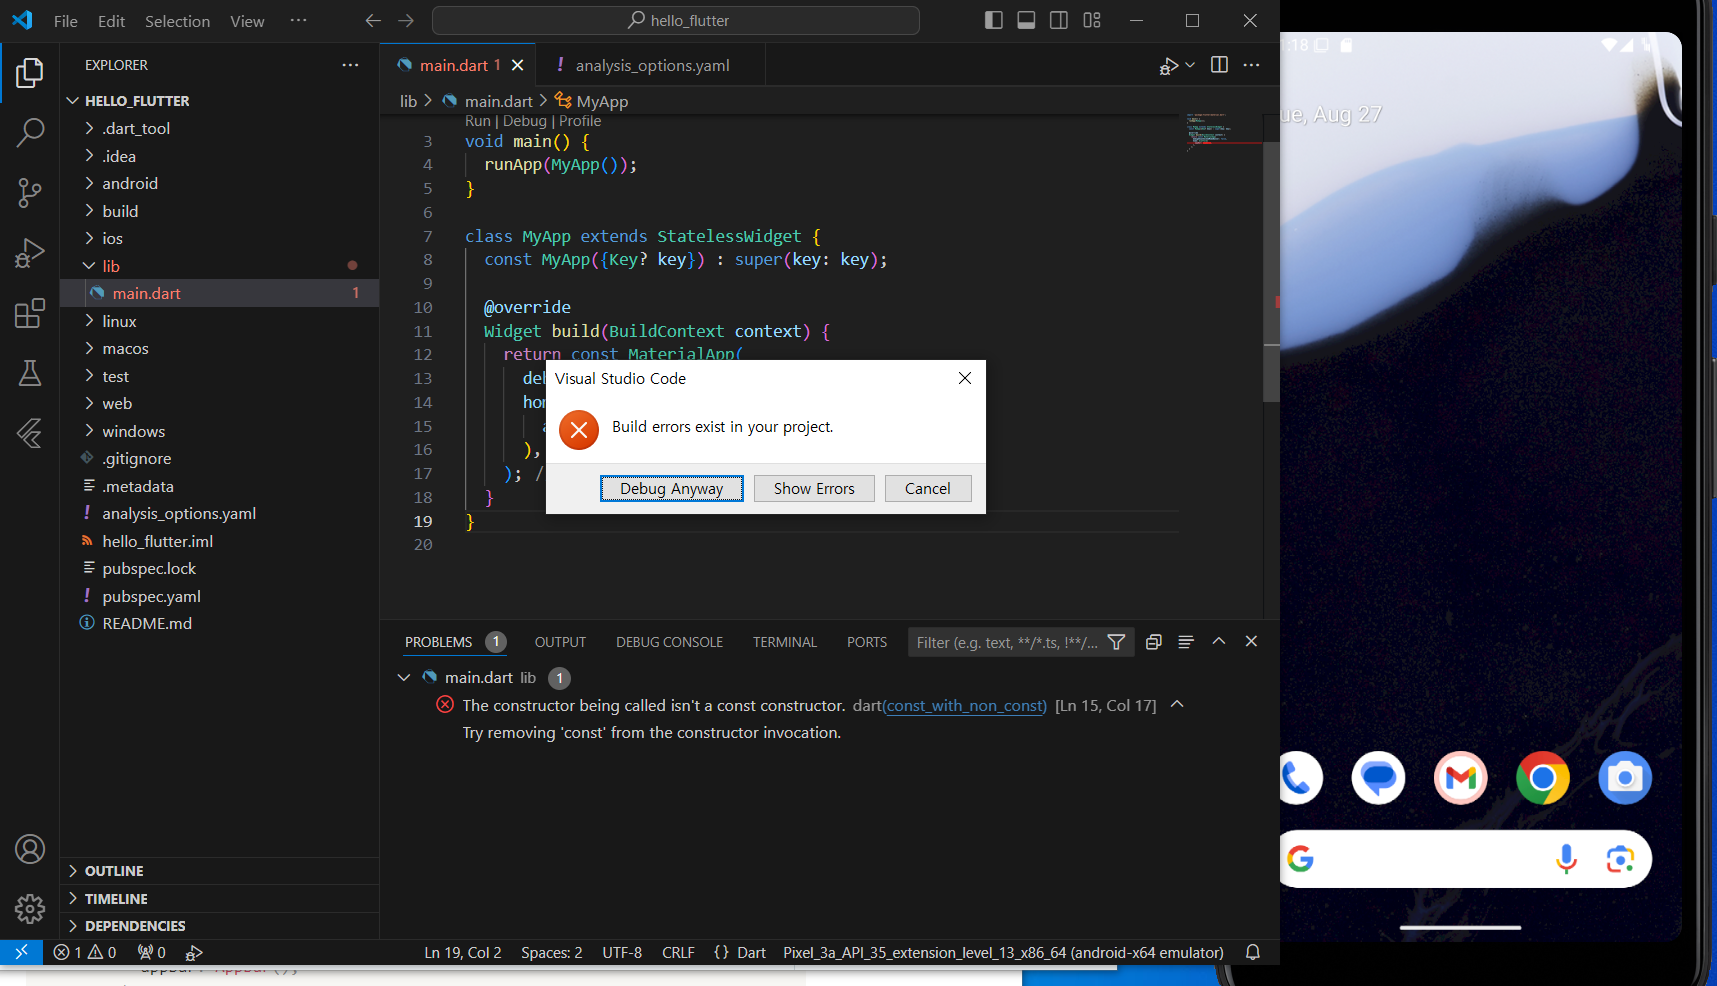
Task: Click the Pixel_3a emulator device selector
Action: 1003,952
